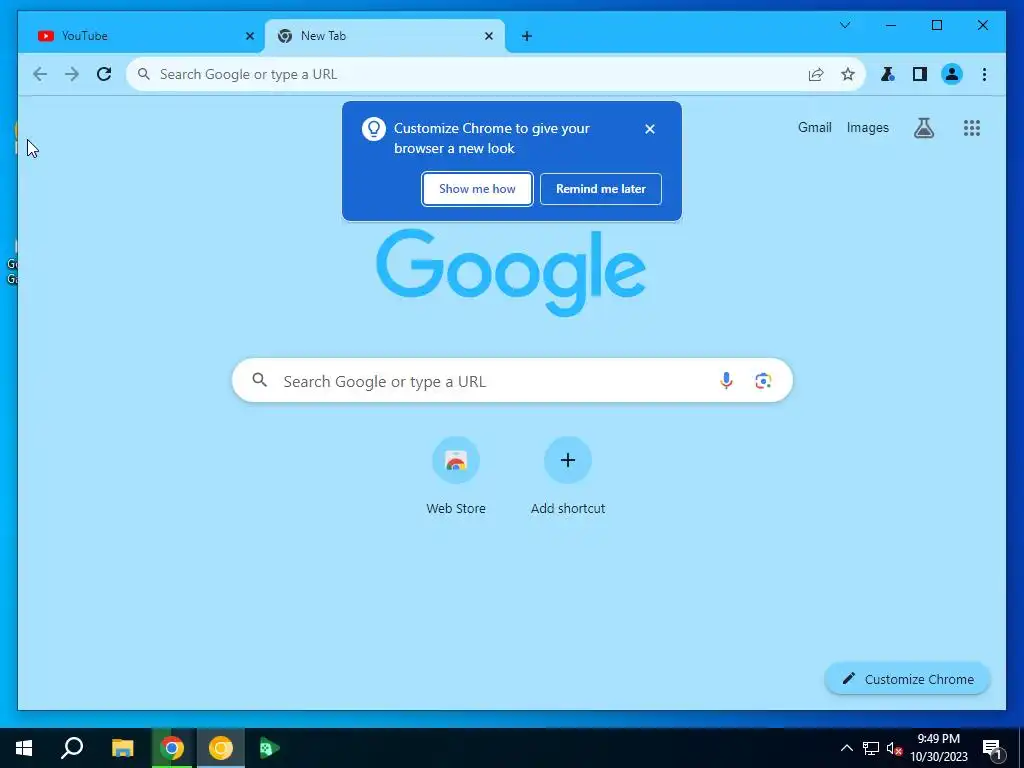Open the notification center icon
This screenshot has height=768, width=1024.
point(992,748)
